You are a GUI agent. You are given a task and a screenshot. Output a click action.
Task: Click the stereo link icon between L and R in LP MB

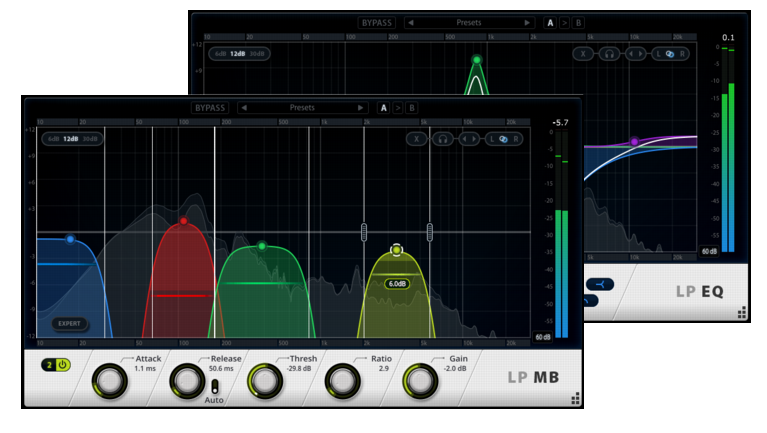pos(504,139)
